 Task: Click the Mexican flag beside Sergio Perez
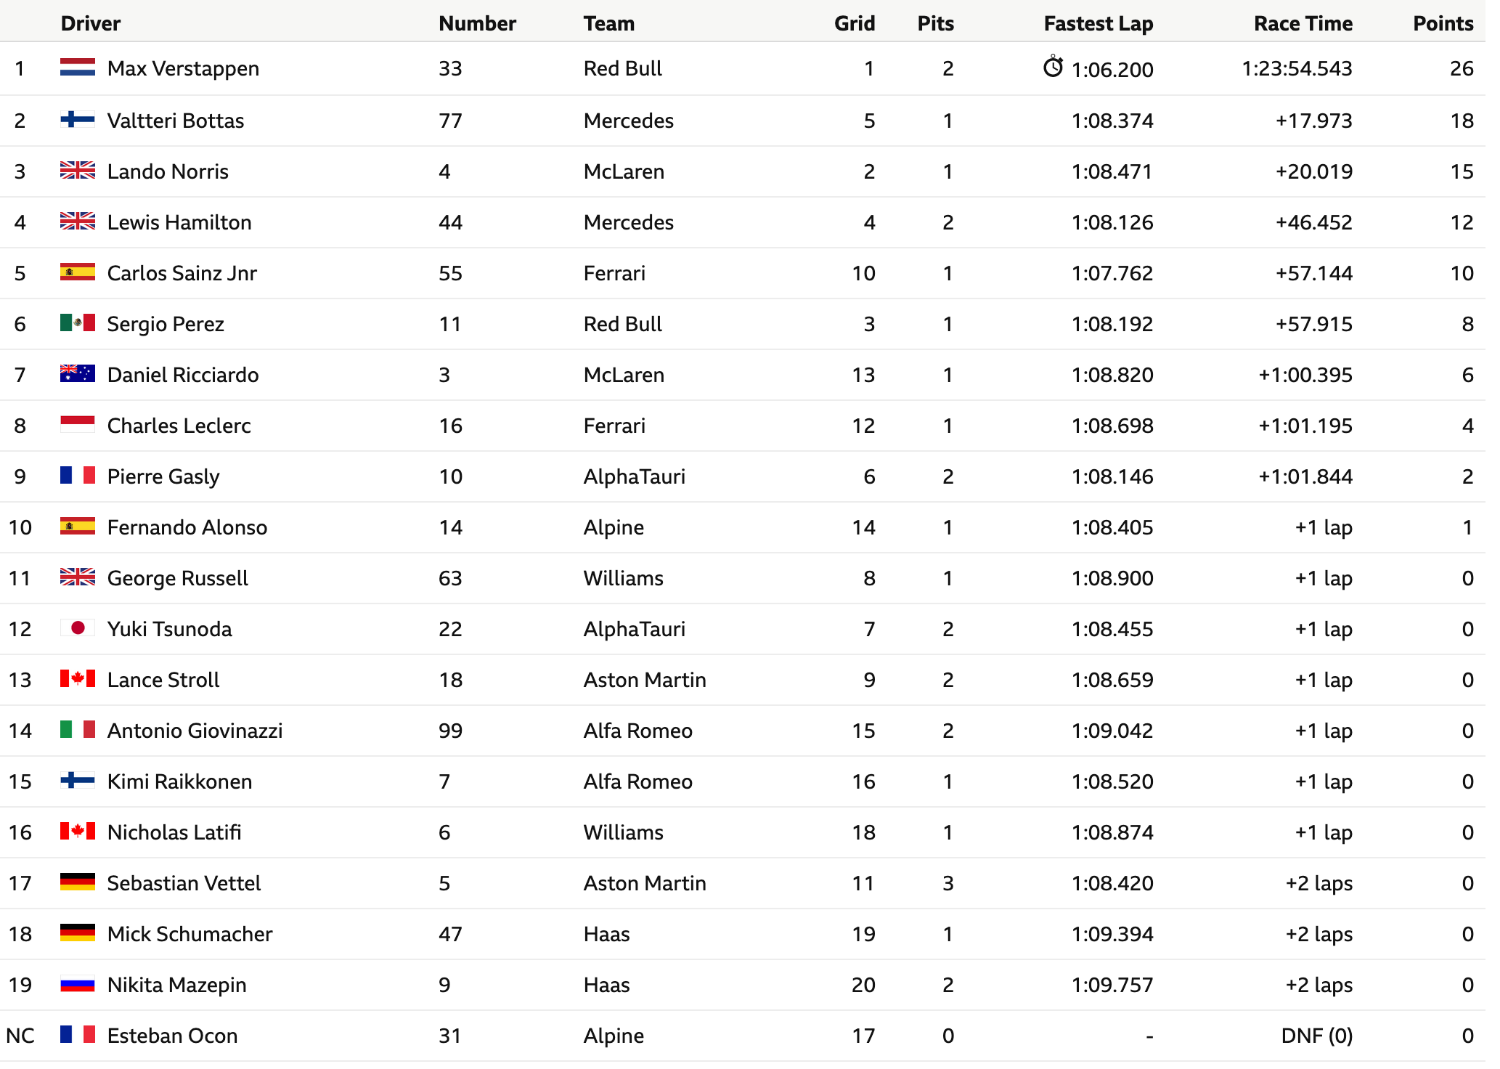77,323
